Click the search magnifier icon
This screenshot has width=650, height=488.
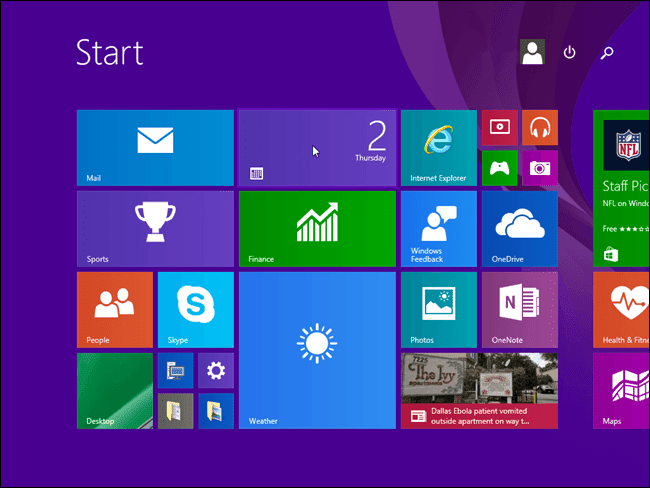click(607, 53)
